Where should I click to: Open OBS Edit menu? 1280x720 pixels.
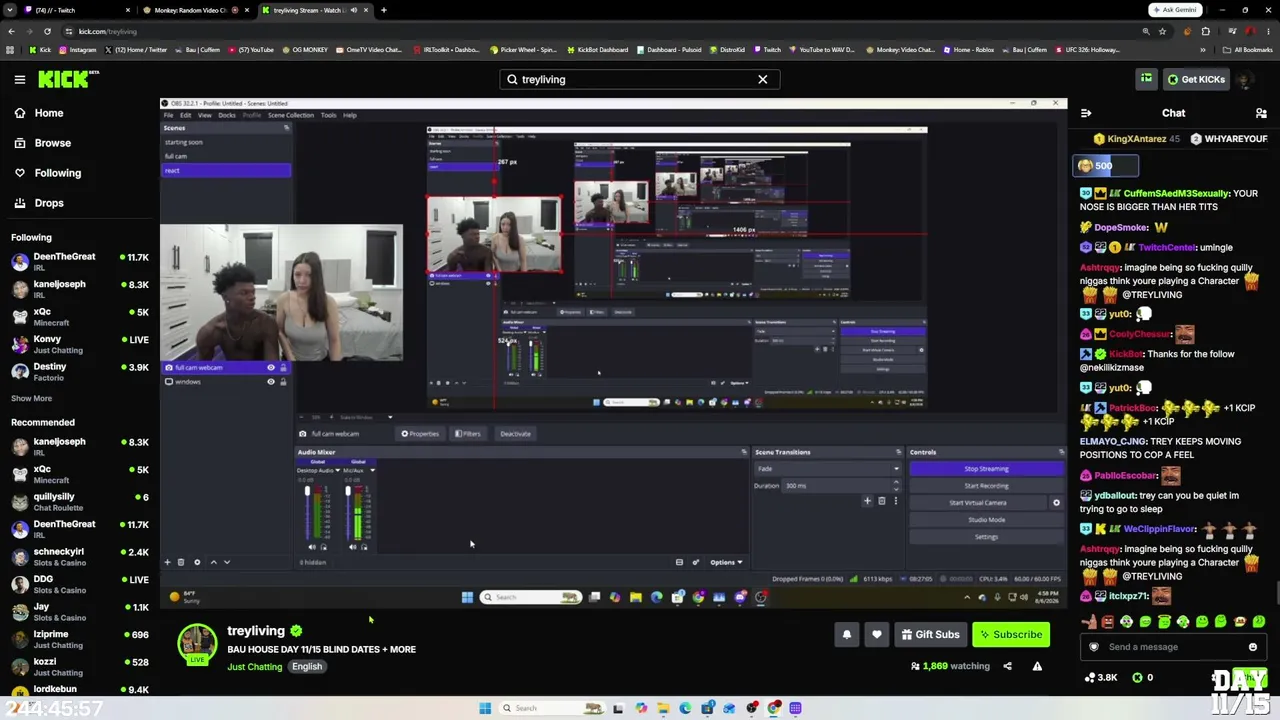point(185,115)
